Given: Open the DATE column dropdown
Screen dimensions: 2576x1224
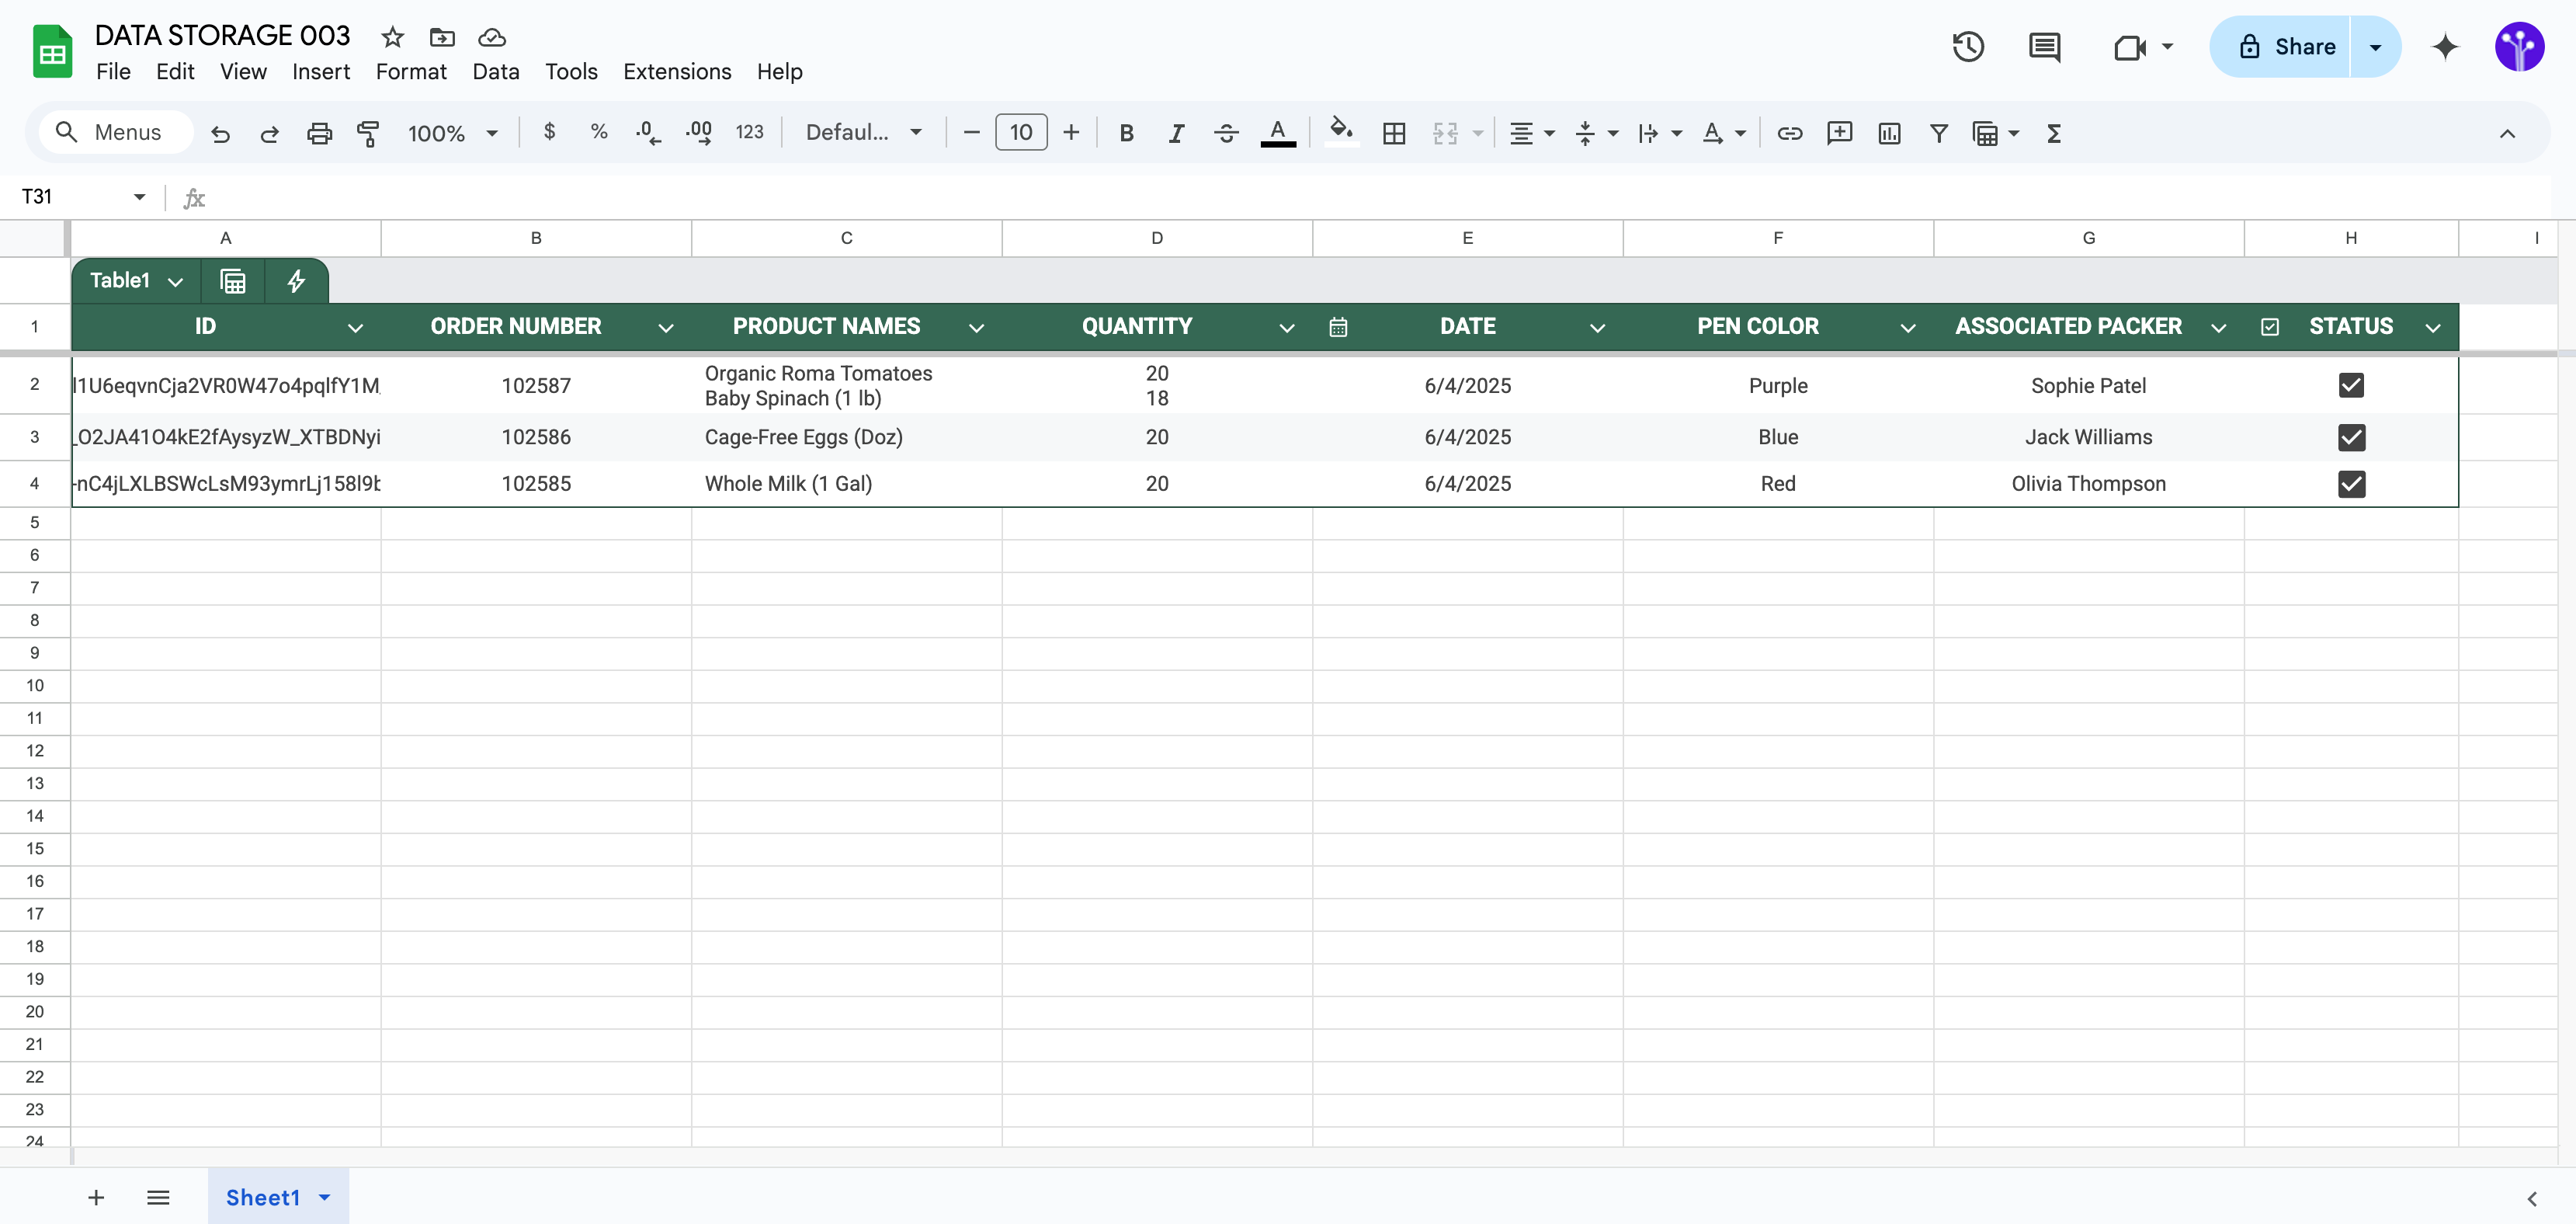Looking at the screenshot, I should click(1598, 328).
